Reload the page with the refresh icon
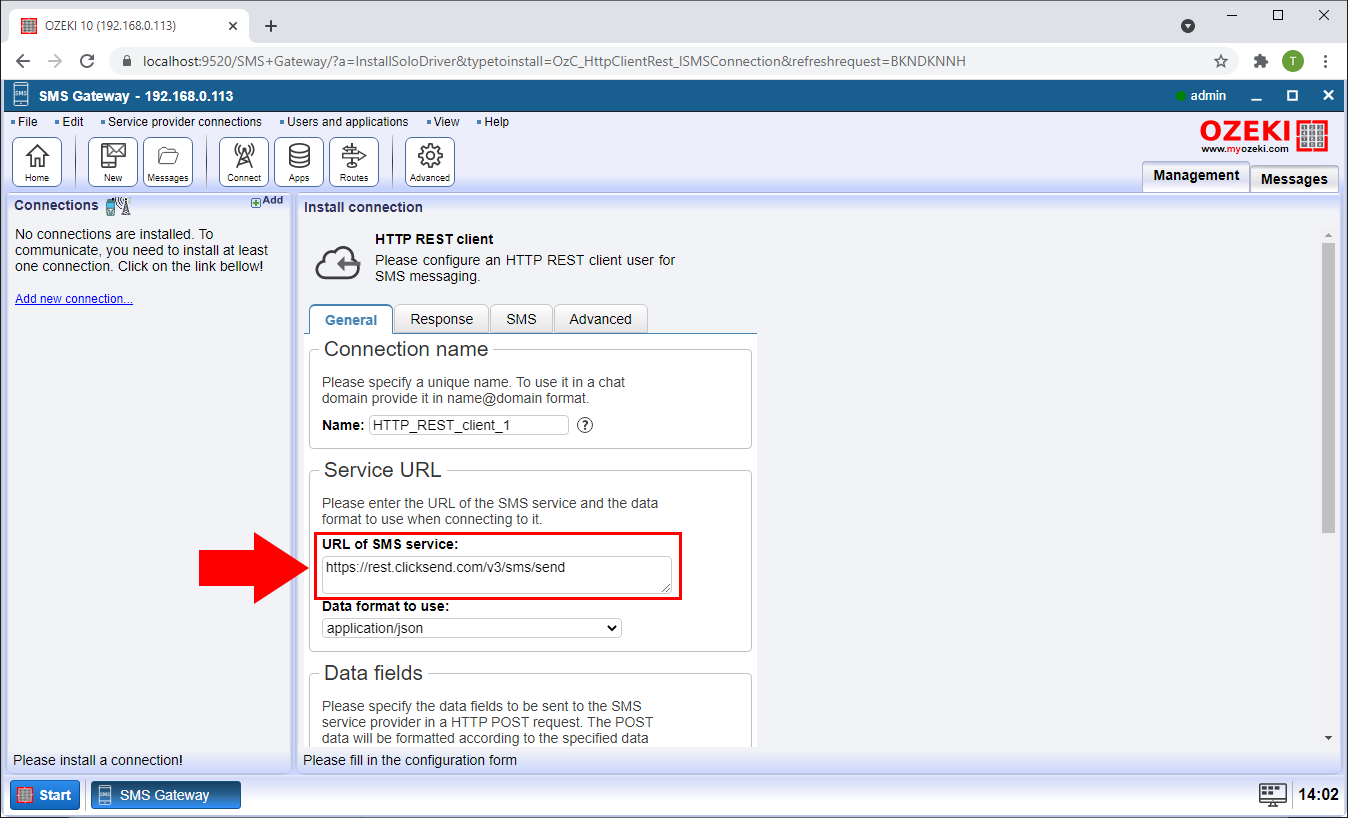1348x818 pixels. [87, 61]
